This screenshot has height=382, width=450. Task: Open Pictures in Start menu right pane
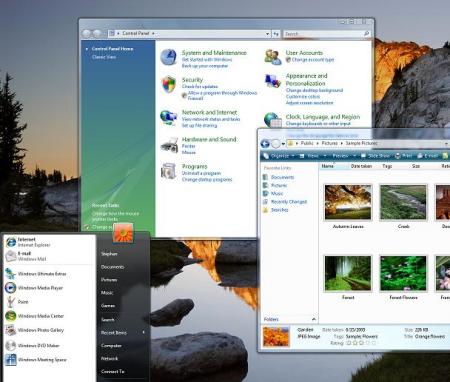[x=109, y=280]
